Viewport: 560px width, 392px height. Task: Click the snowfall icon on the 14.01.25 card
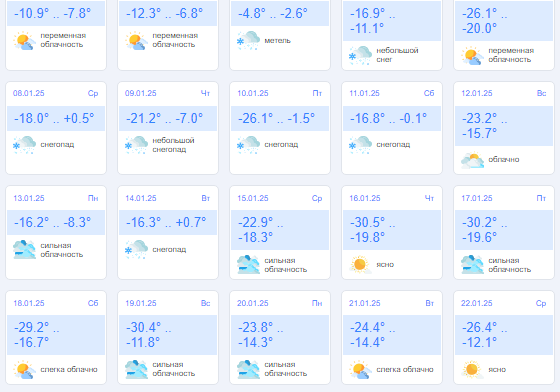(136, 250)
